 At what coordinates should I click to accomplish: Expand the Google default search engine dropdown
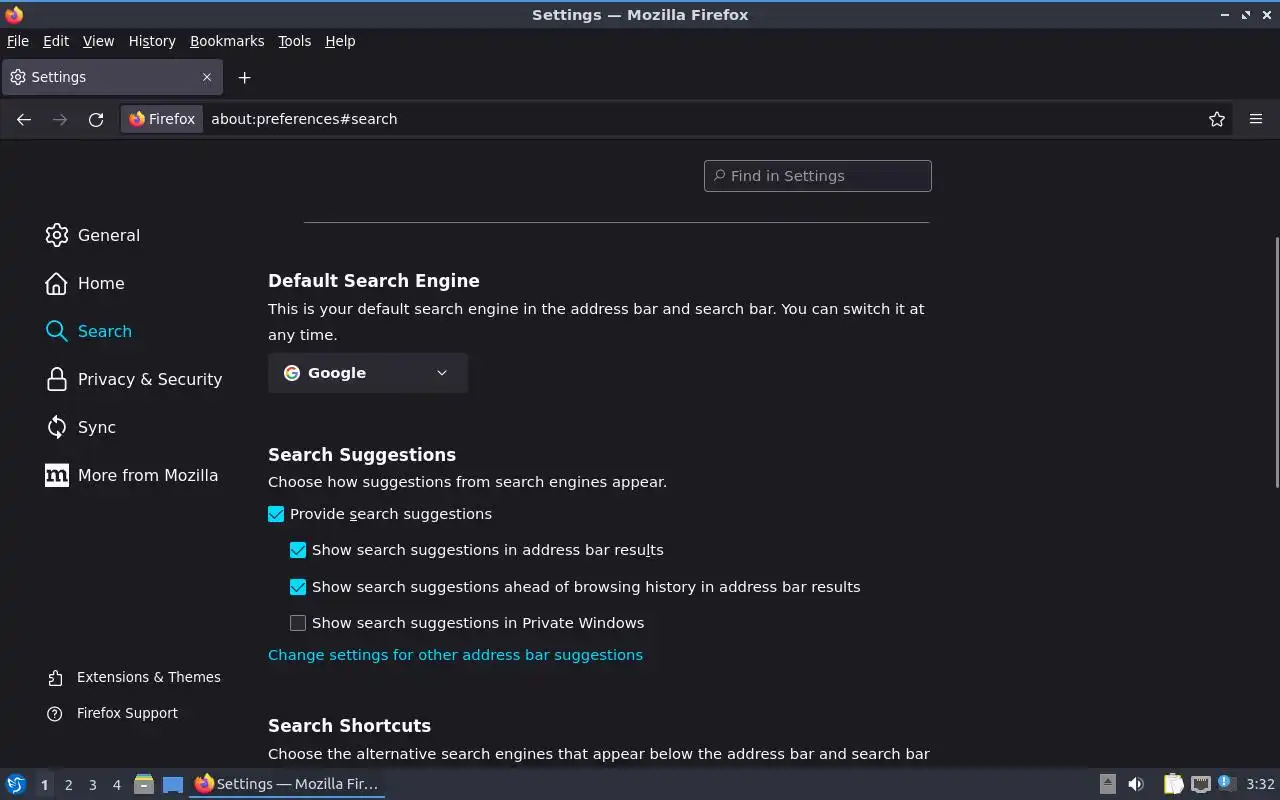click(x=368, y=373)
